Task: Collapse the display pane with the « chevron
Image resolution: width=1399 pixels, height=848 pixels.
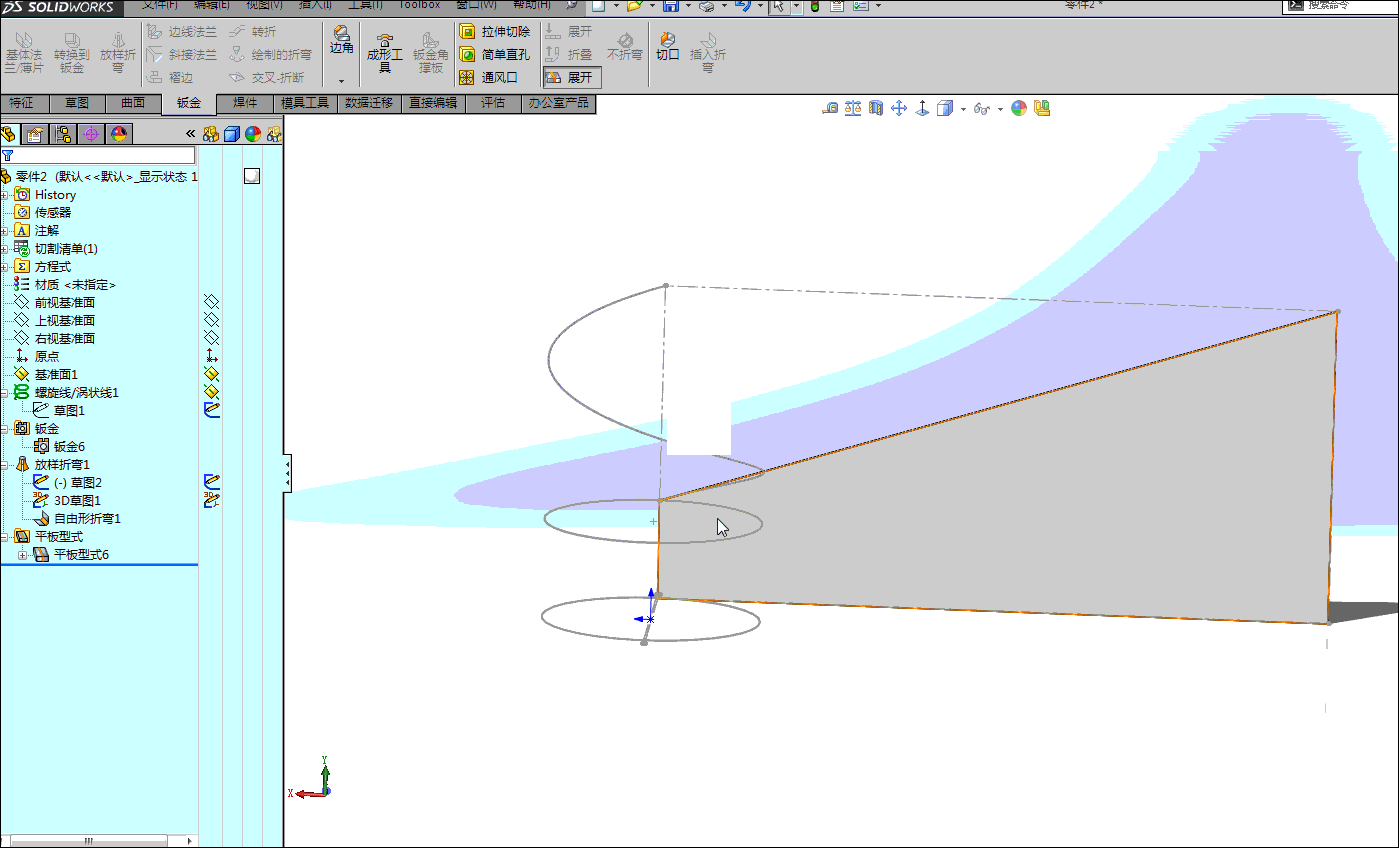Action: (191, 134)
